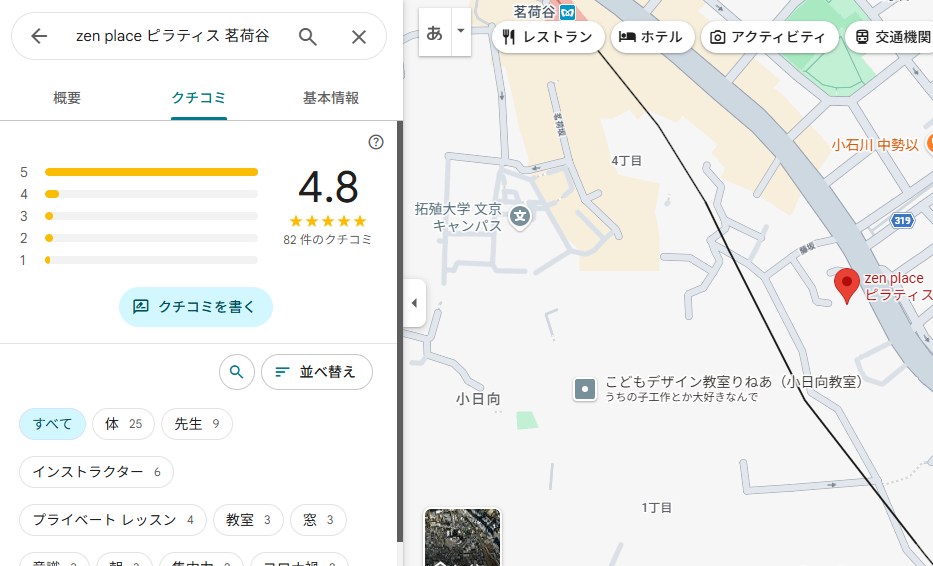Click the こどもデザイン教室りねあ map marker

585,389
